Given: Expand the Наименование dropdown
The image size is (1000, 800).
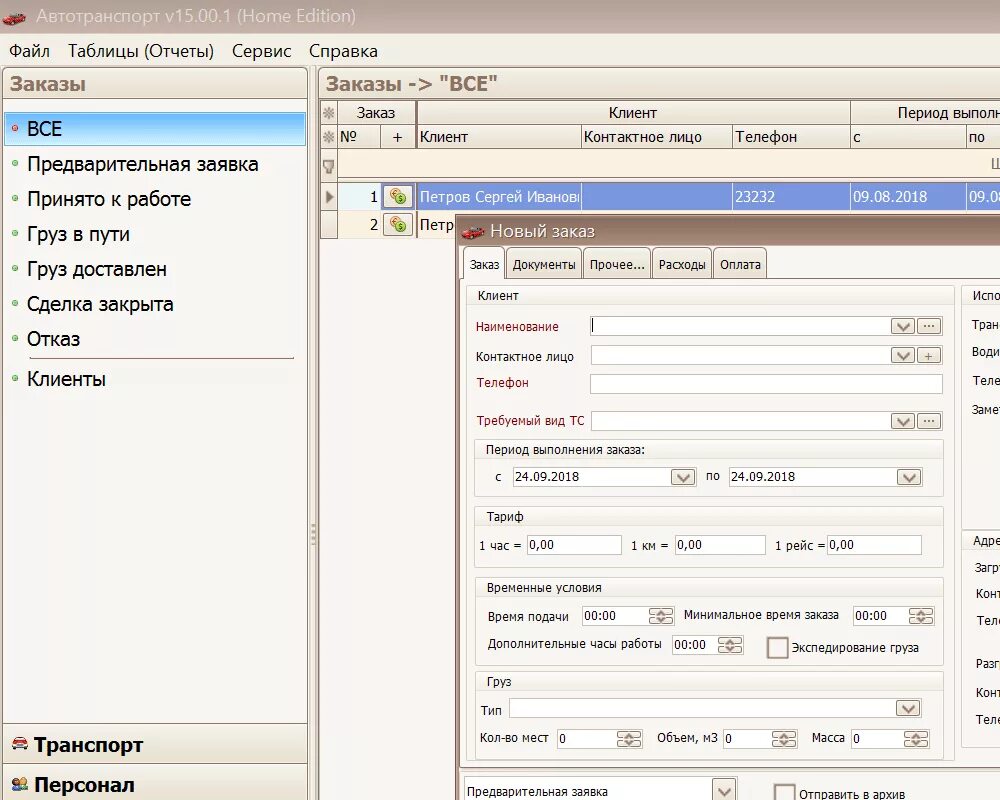Looking at the screenshot, I should tap(902, 326).
